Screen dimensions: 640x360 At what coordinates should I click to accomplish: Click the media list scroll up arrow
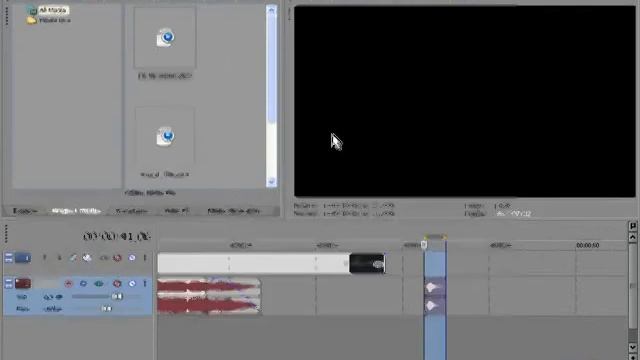271,10
